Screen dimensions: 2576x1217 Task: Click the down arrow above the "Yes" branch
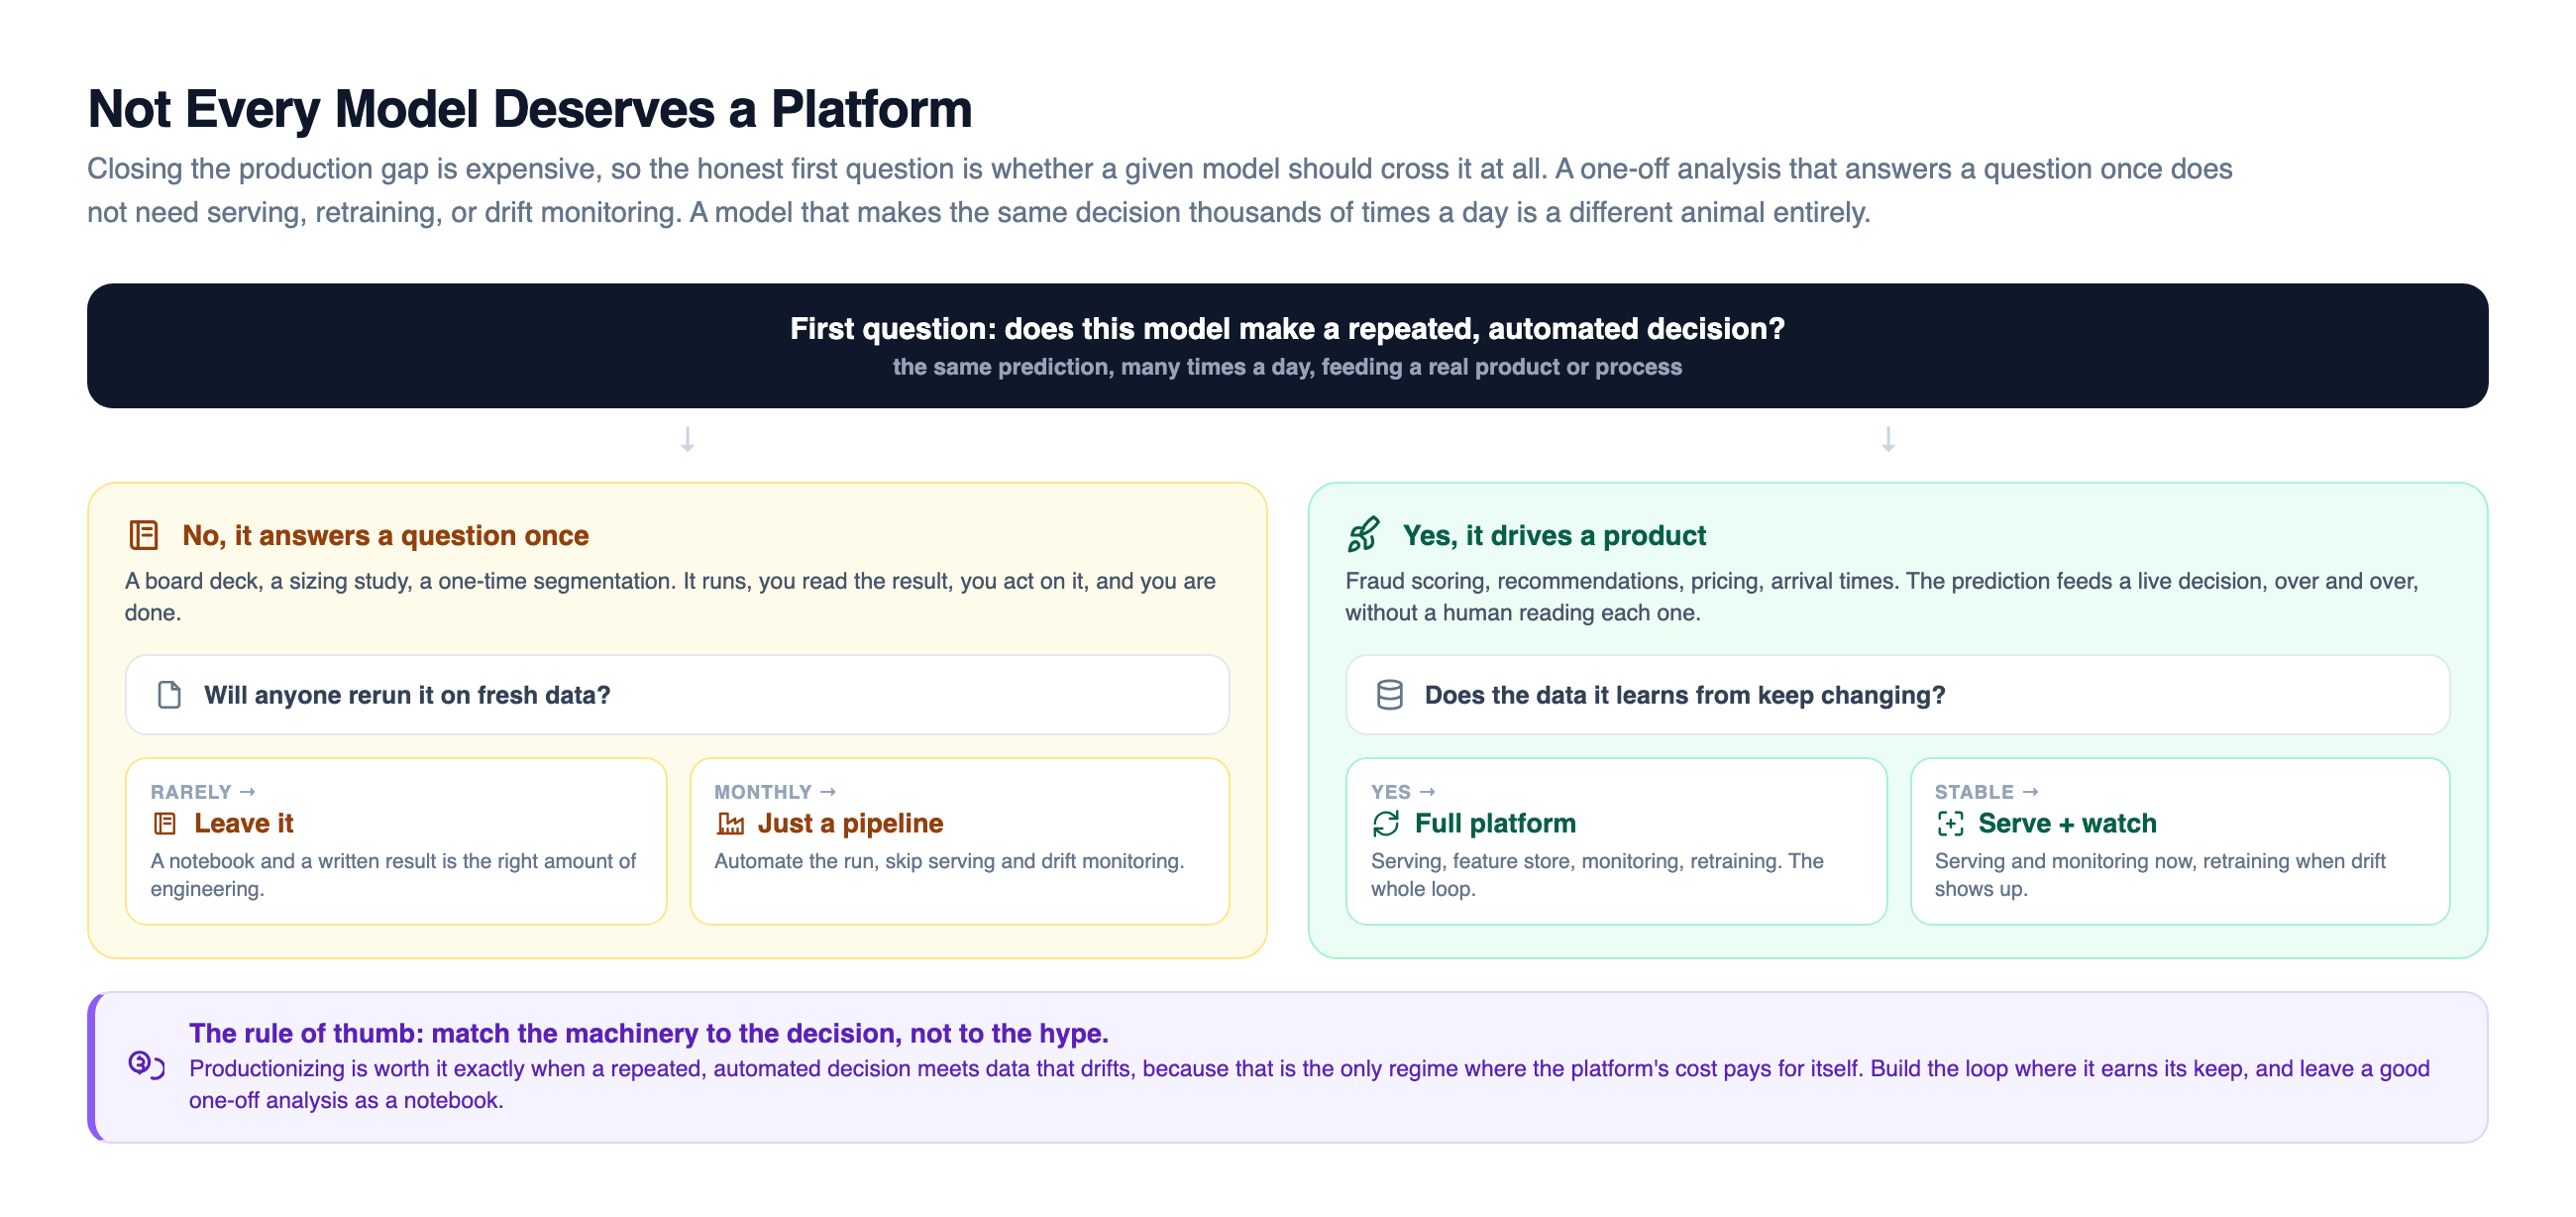(1887, 440)
